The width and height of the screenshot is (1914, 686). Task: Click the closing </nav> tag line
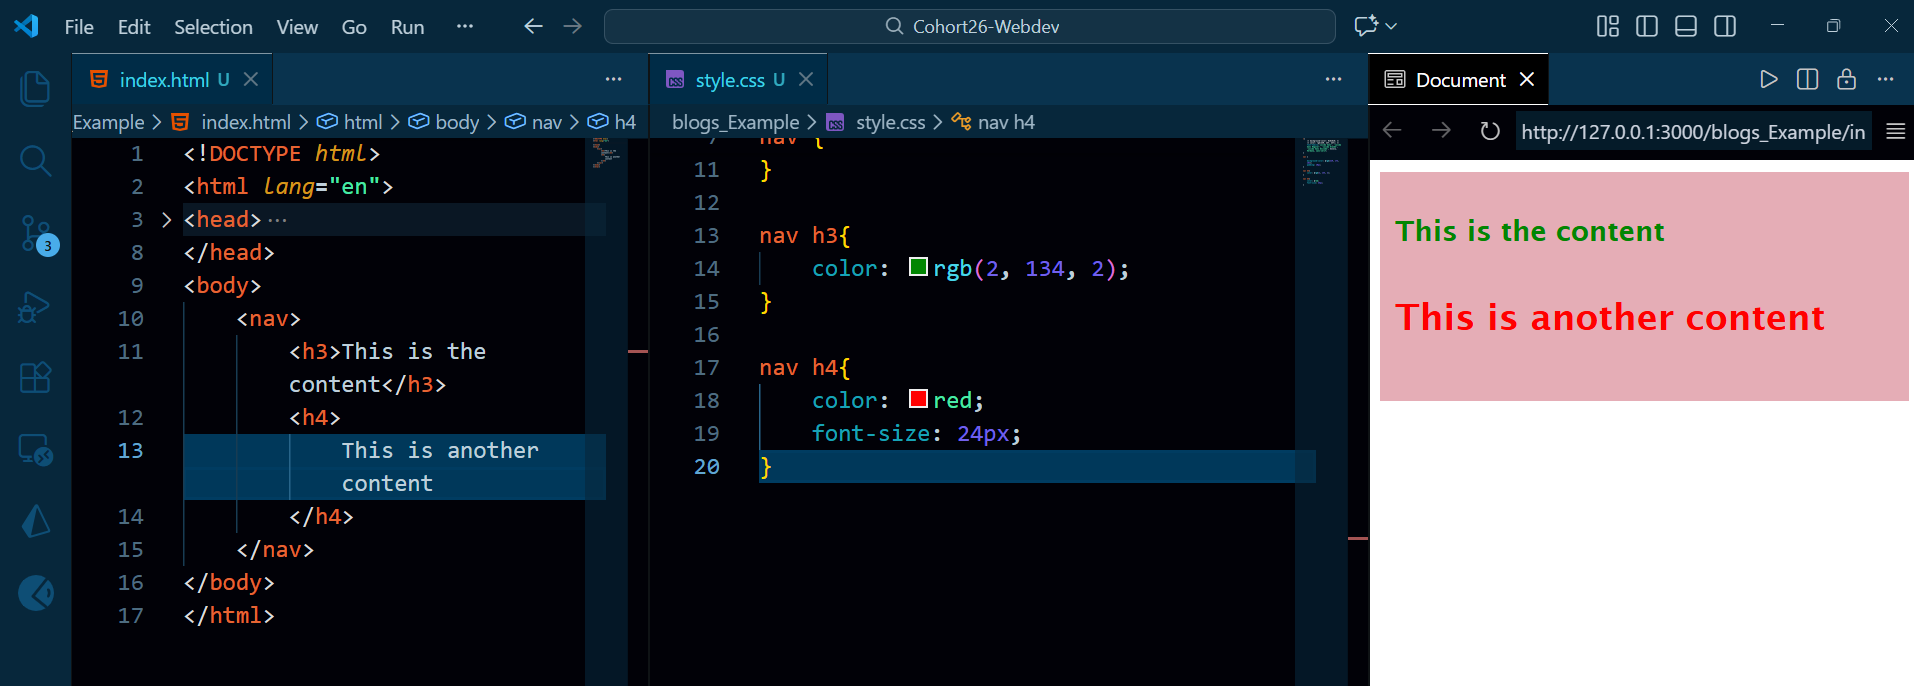[x=275, y=549]
